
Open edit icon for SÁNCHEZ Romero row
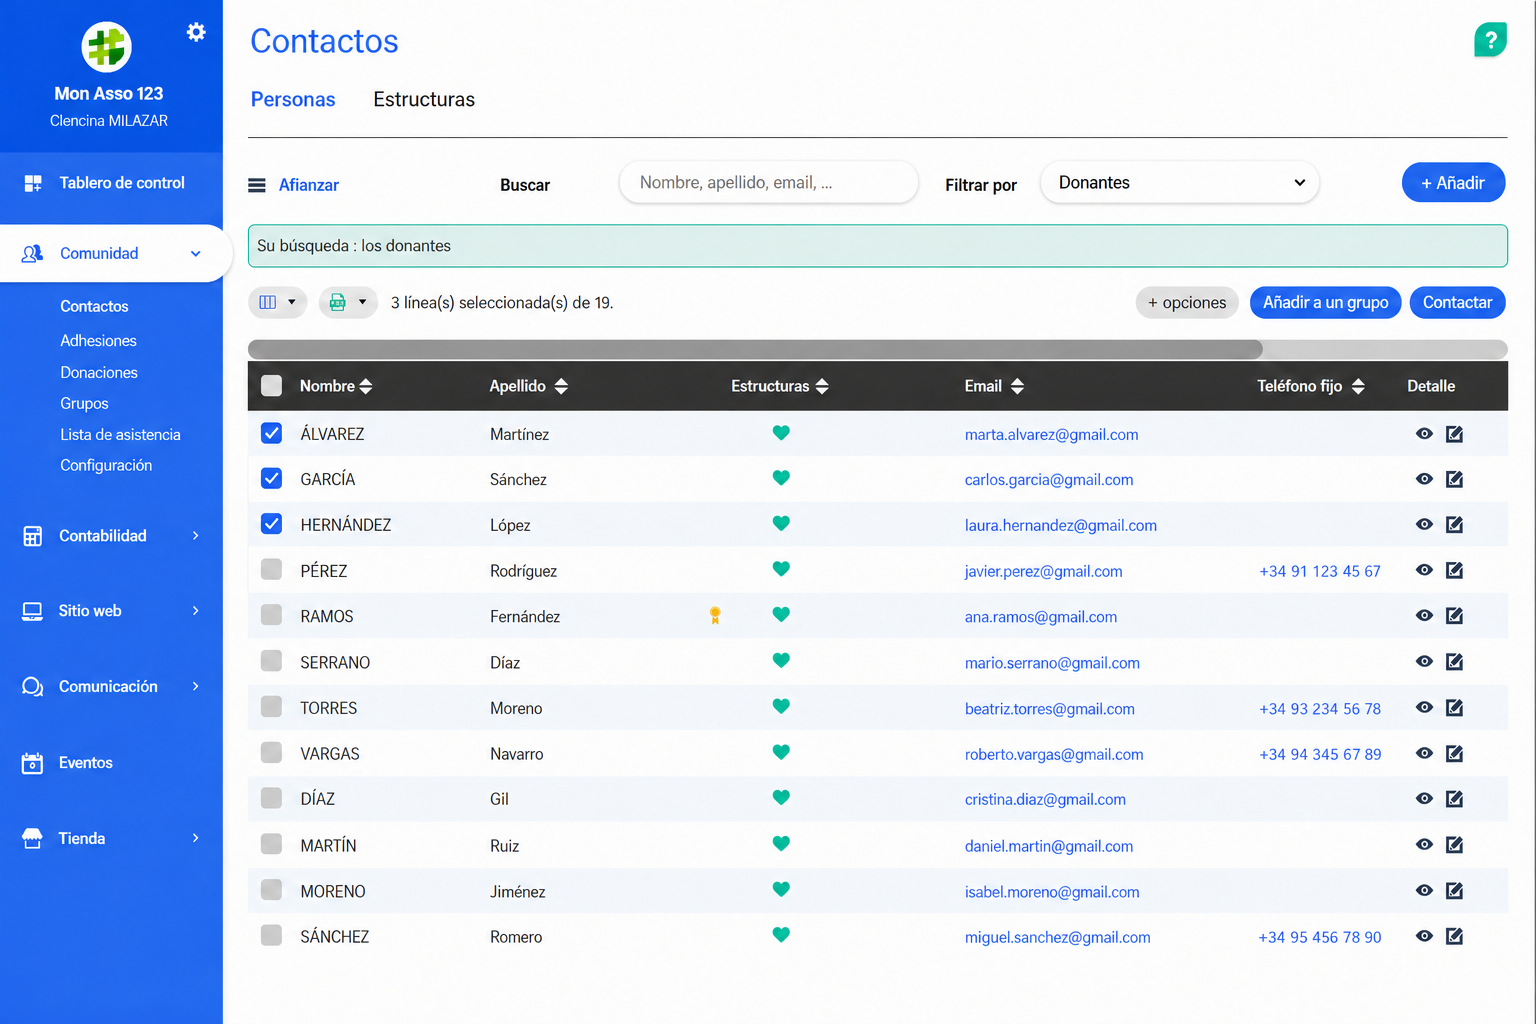pos(1455,936)
